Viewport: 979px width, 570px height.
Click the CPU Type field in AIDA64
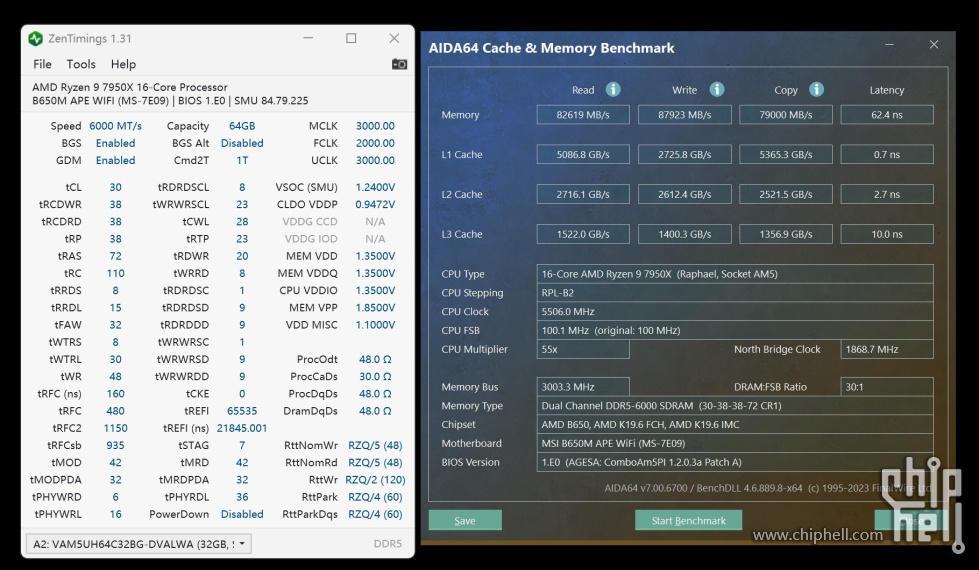(735, 274)
